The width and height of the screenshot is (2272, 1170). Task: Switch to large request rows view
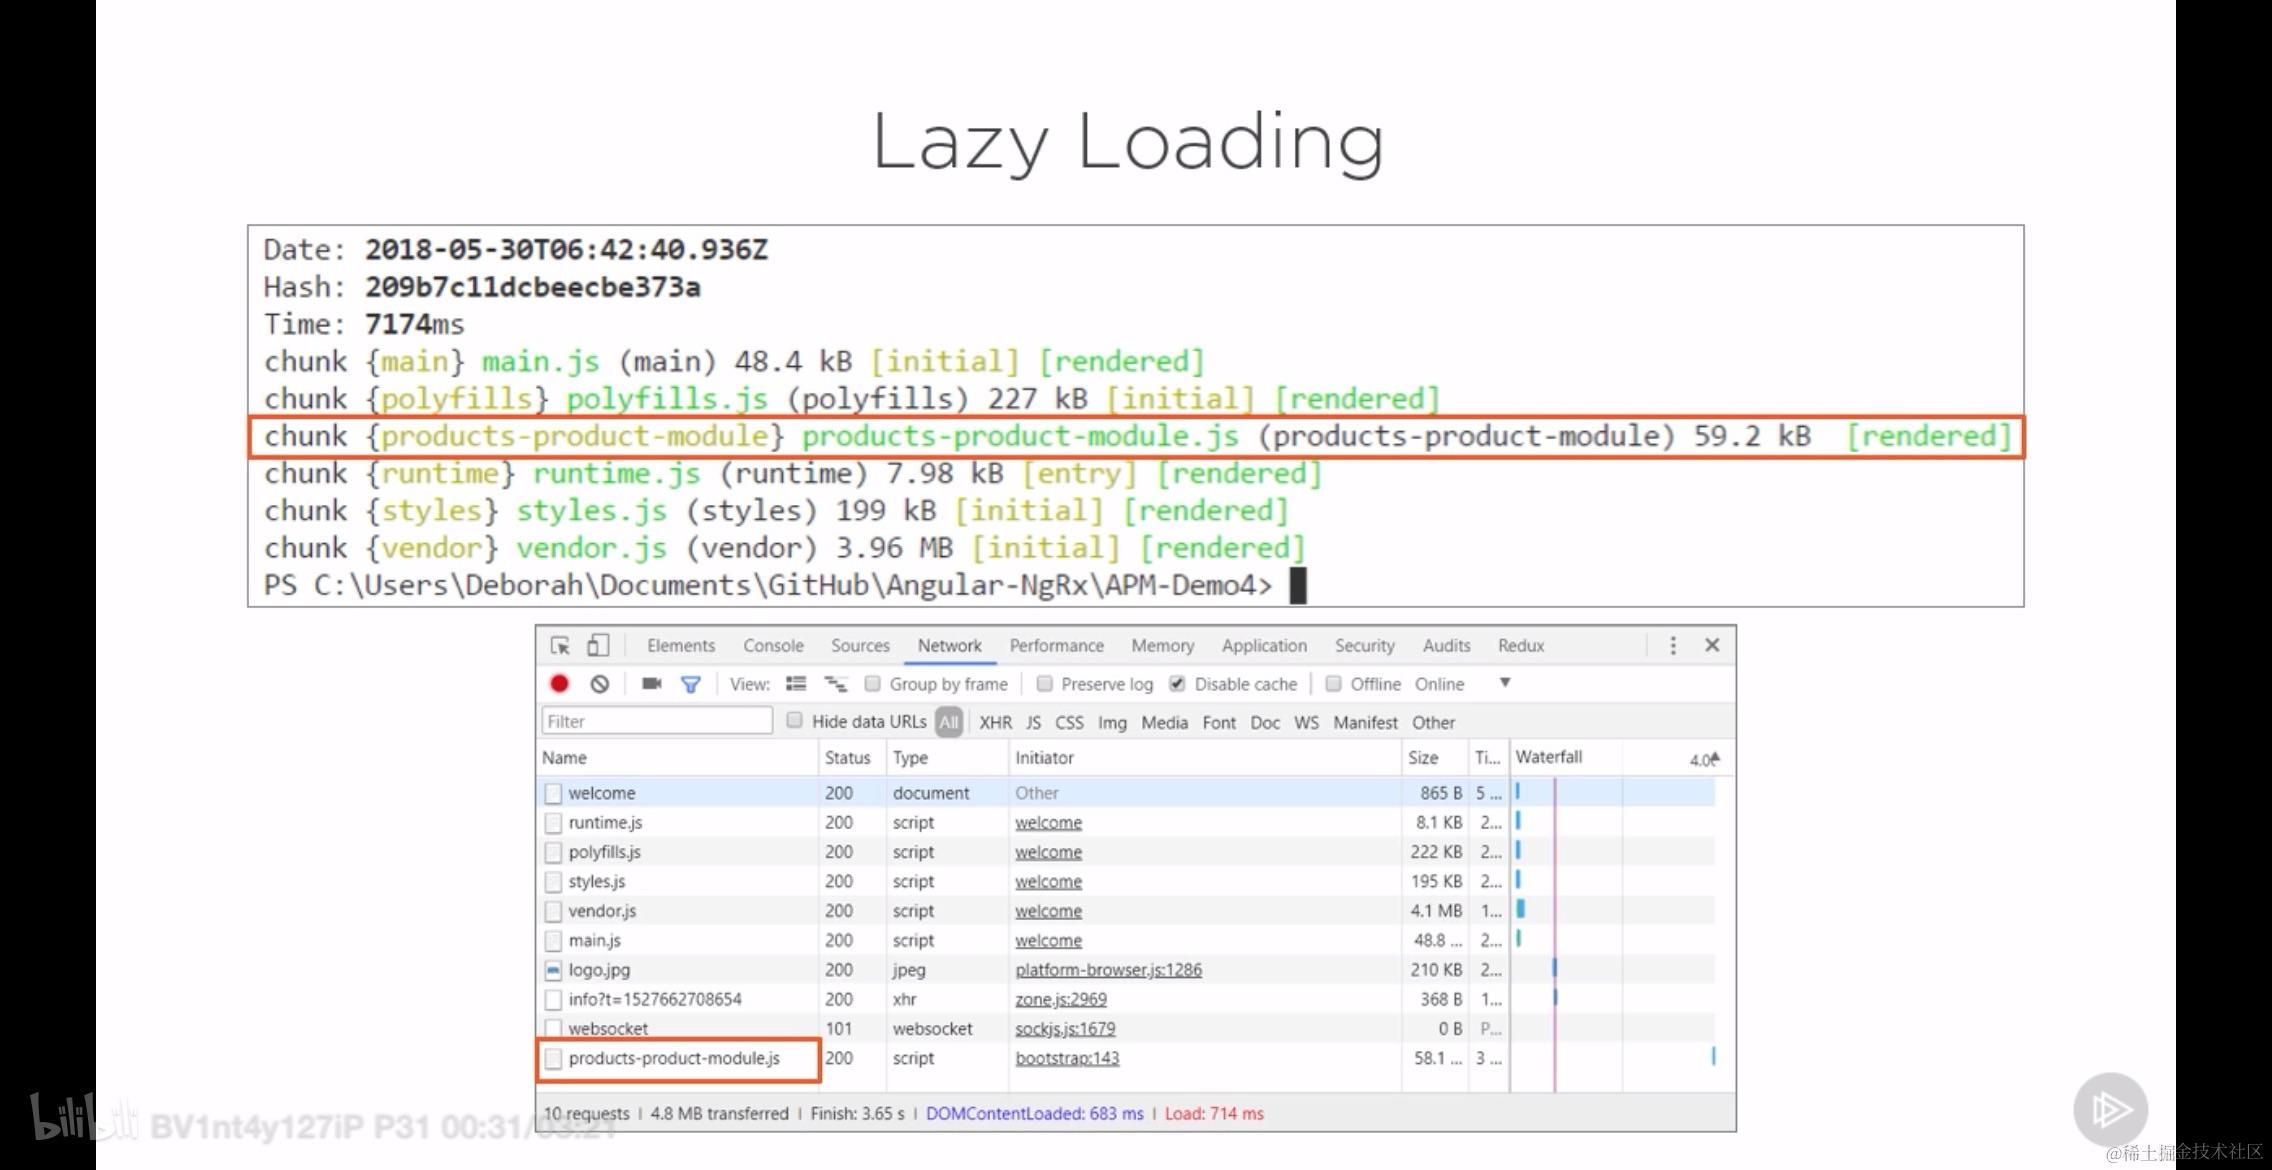point(796,684)
